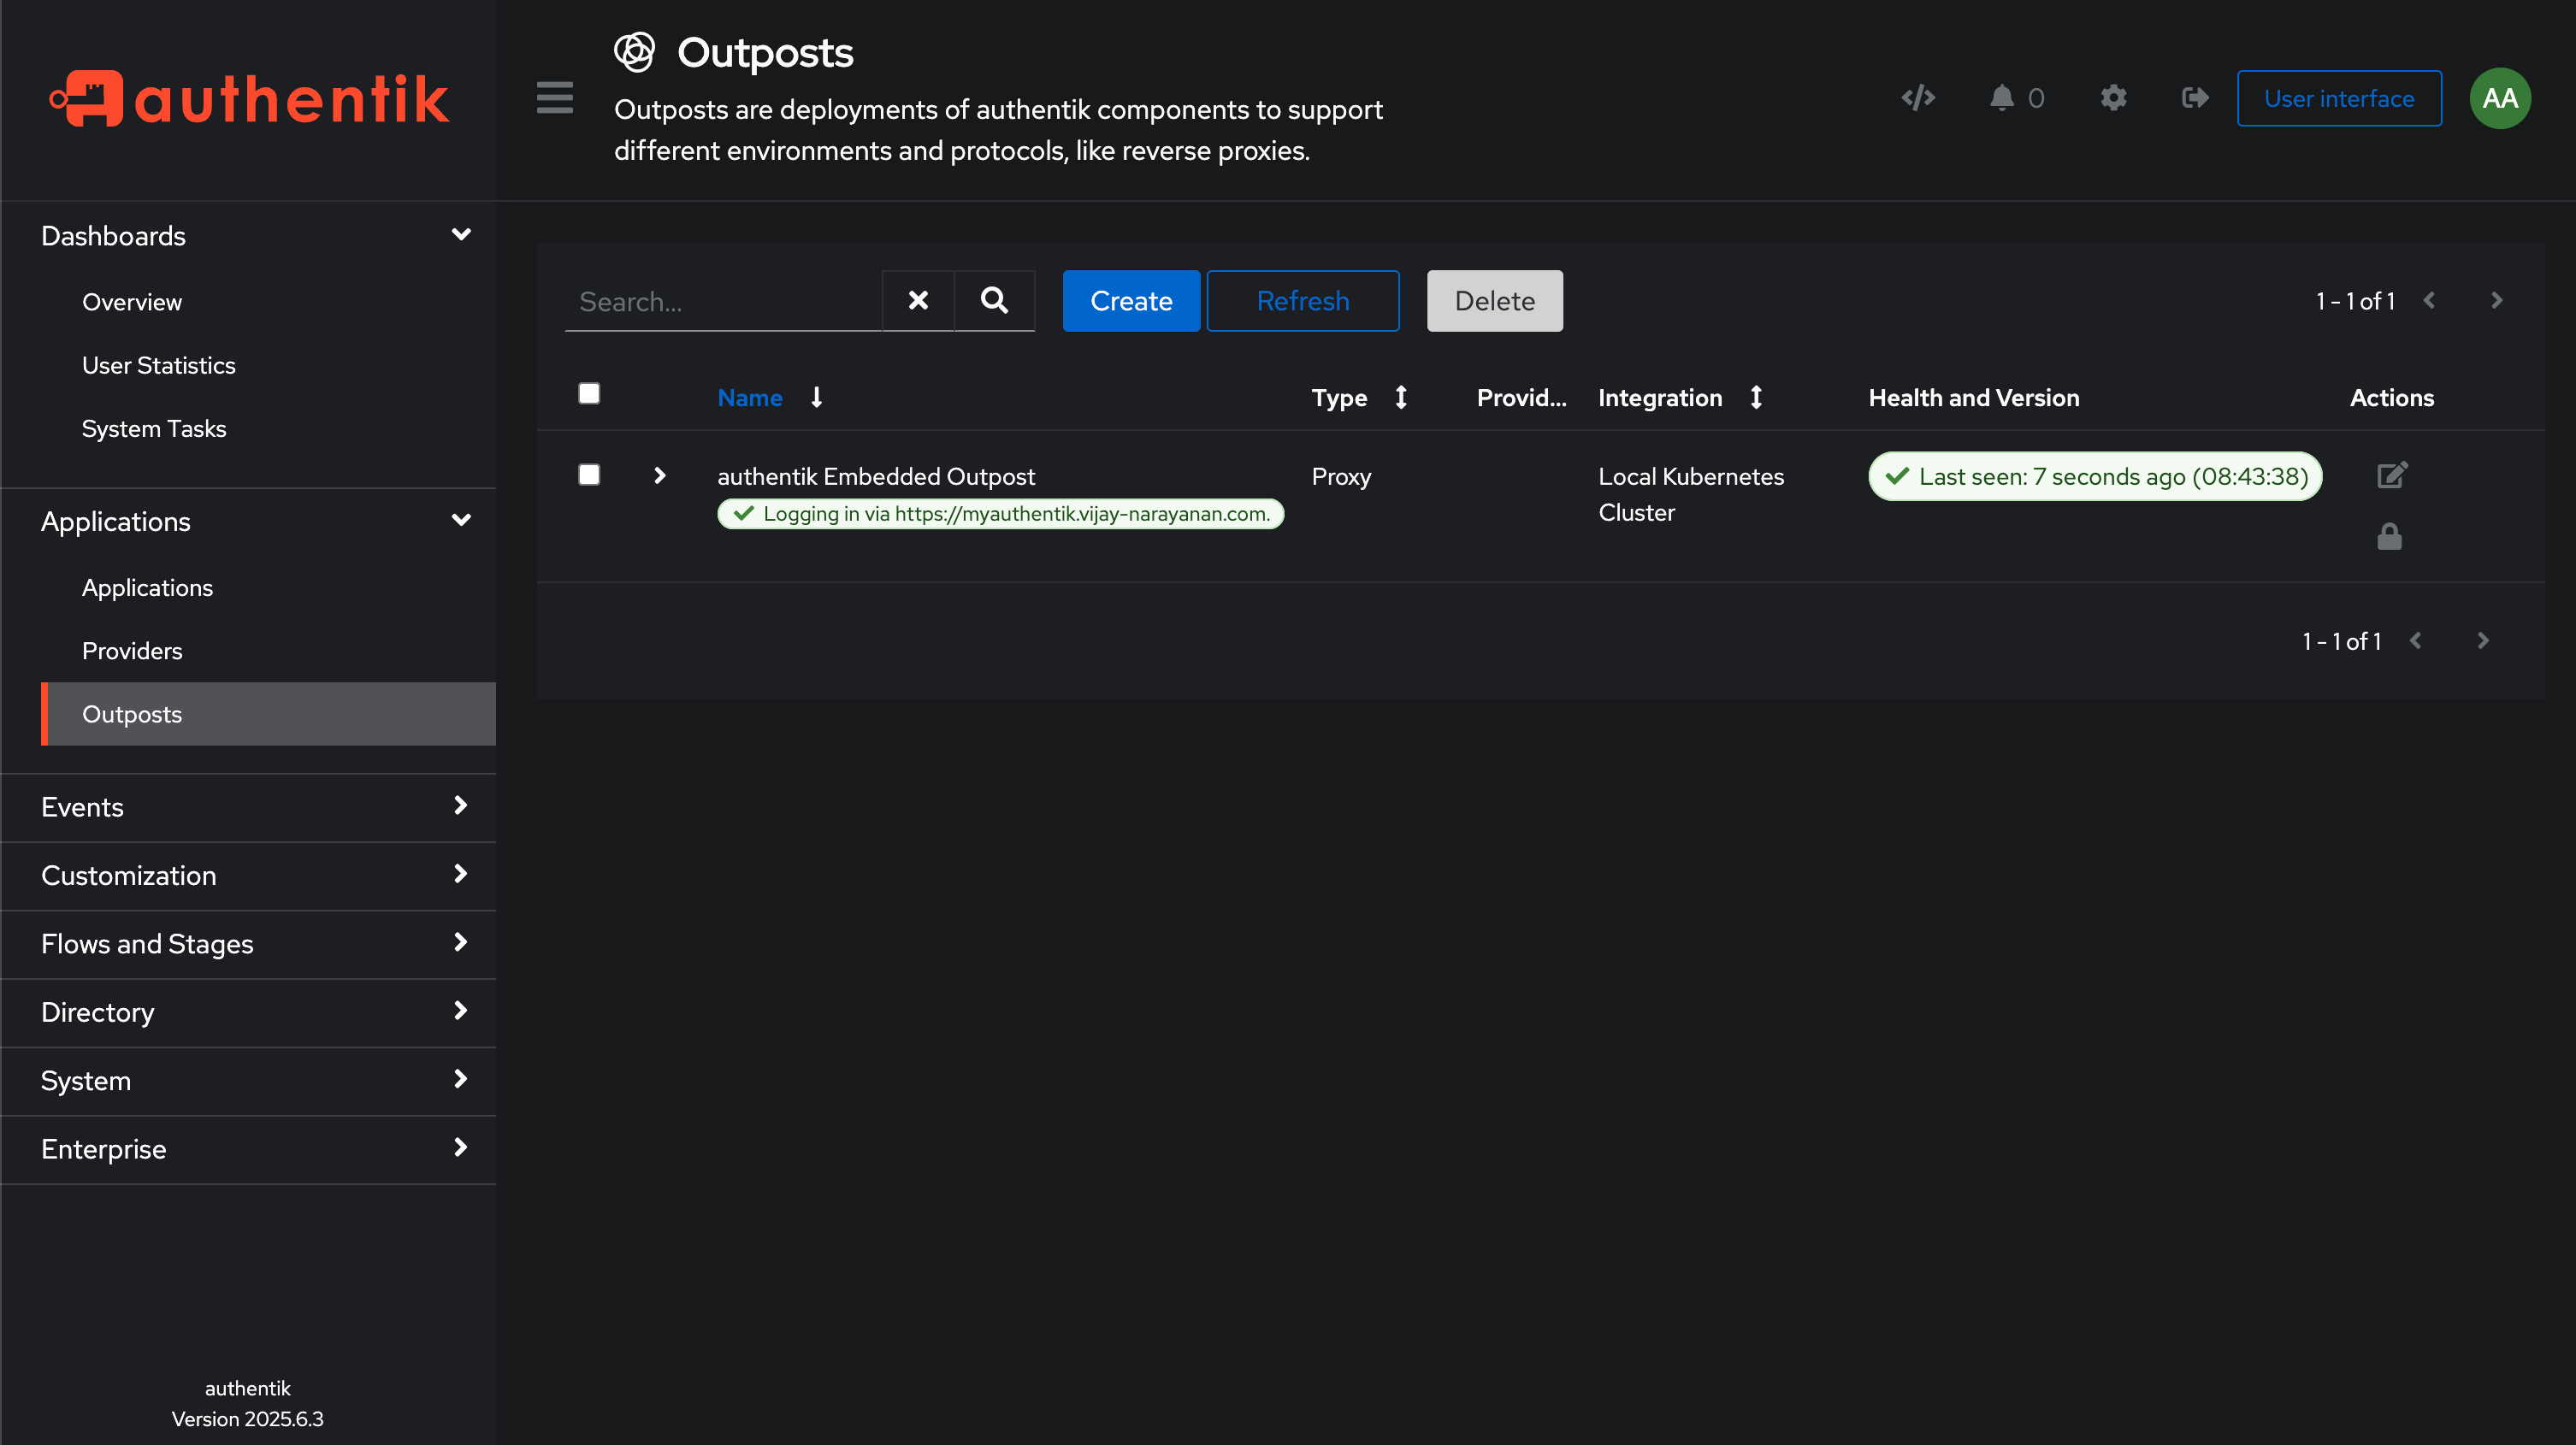
Task: Expand the Events section
Action: (248, 807)
